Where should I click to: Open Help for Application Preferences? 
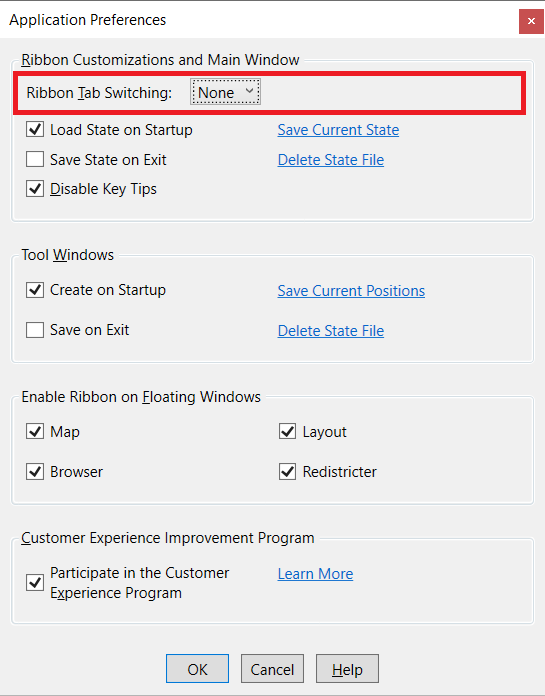(x=347, y=668)
